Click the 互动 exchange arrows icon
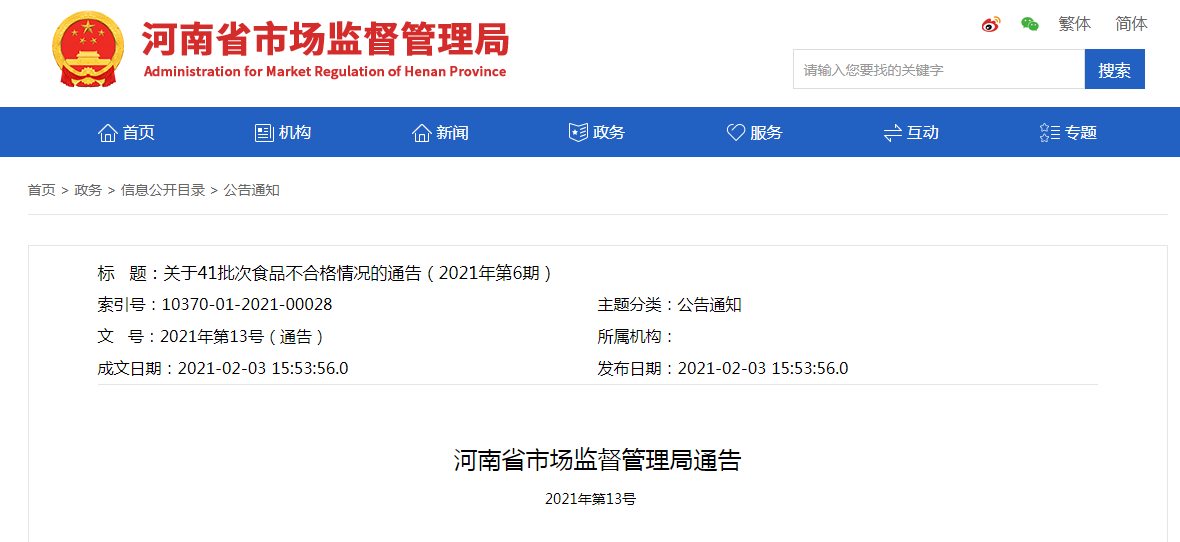Viewport: 1180px width, 542px height. click(x=893, y=133)
